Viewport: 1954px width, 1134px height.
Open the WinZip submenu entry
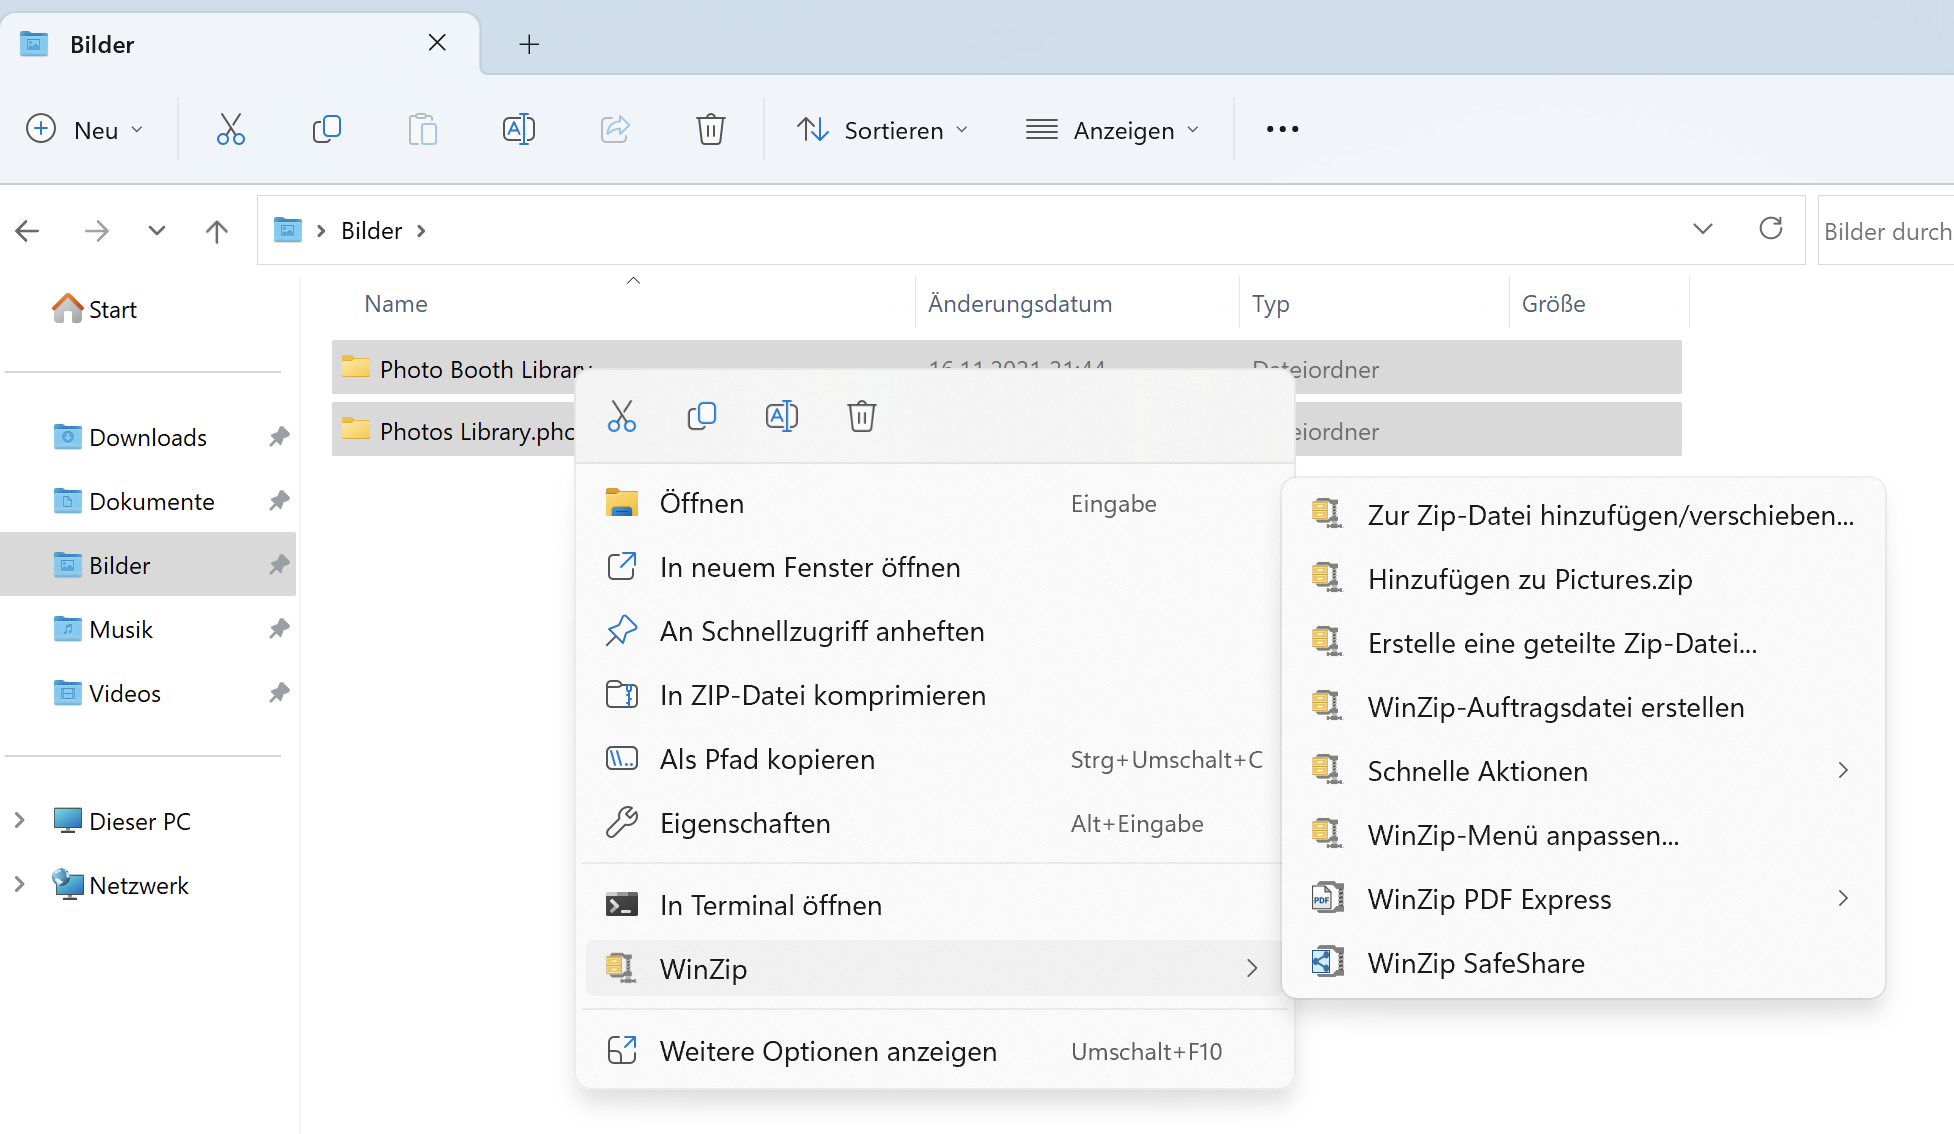click(934, 968)
